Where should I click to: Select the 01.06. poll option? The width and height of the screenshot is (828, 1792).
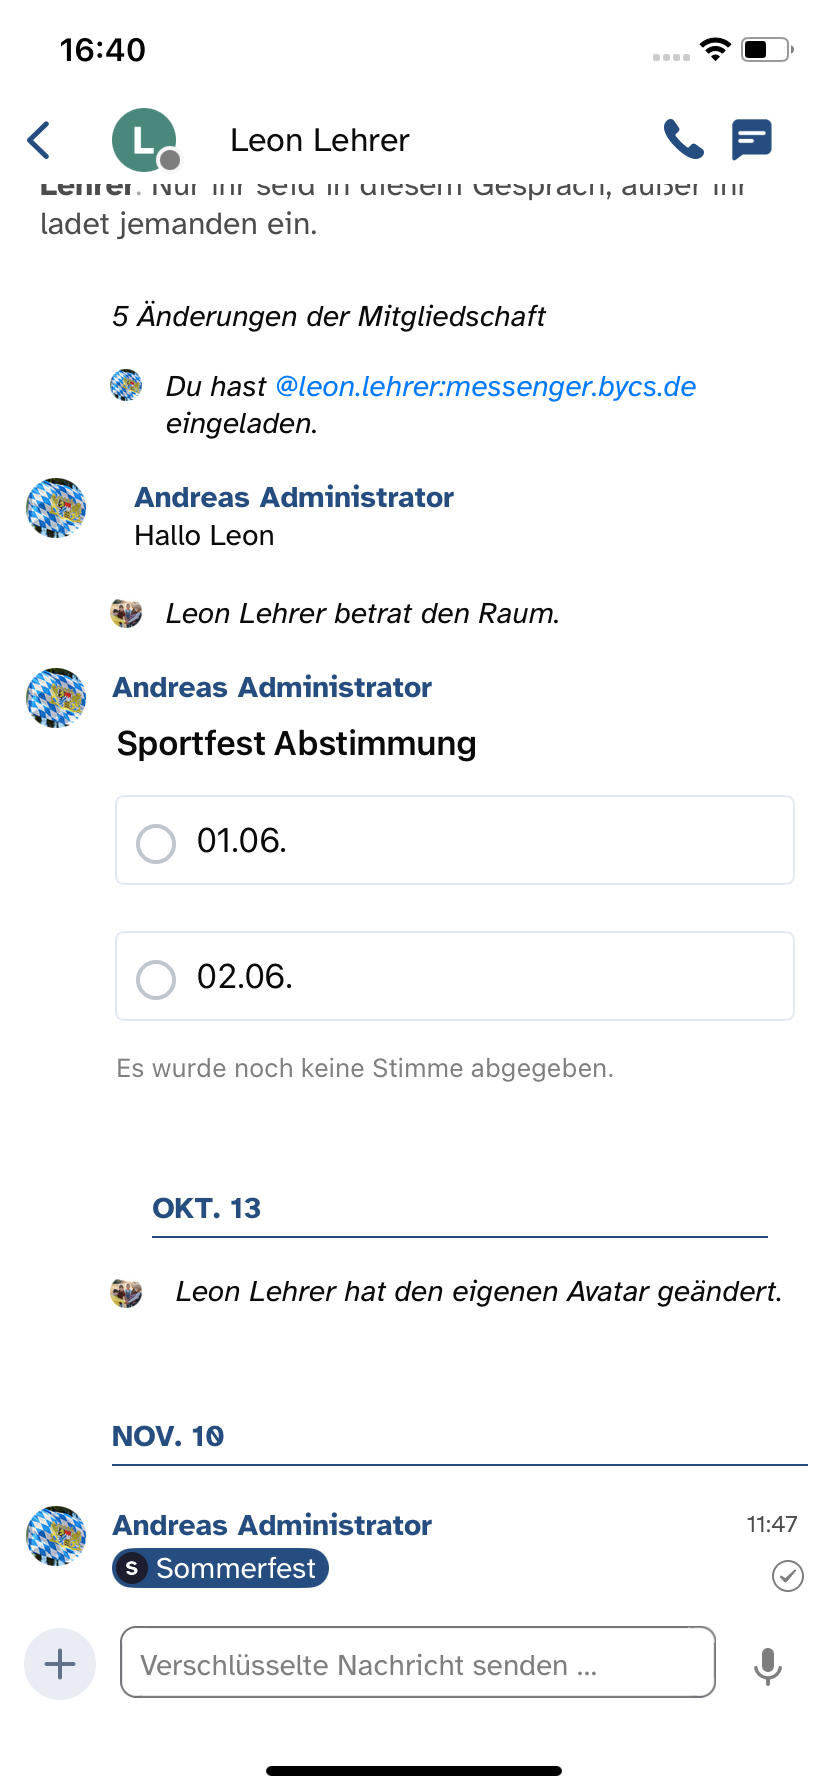click(455, 841)
